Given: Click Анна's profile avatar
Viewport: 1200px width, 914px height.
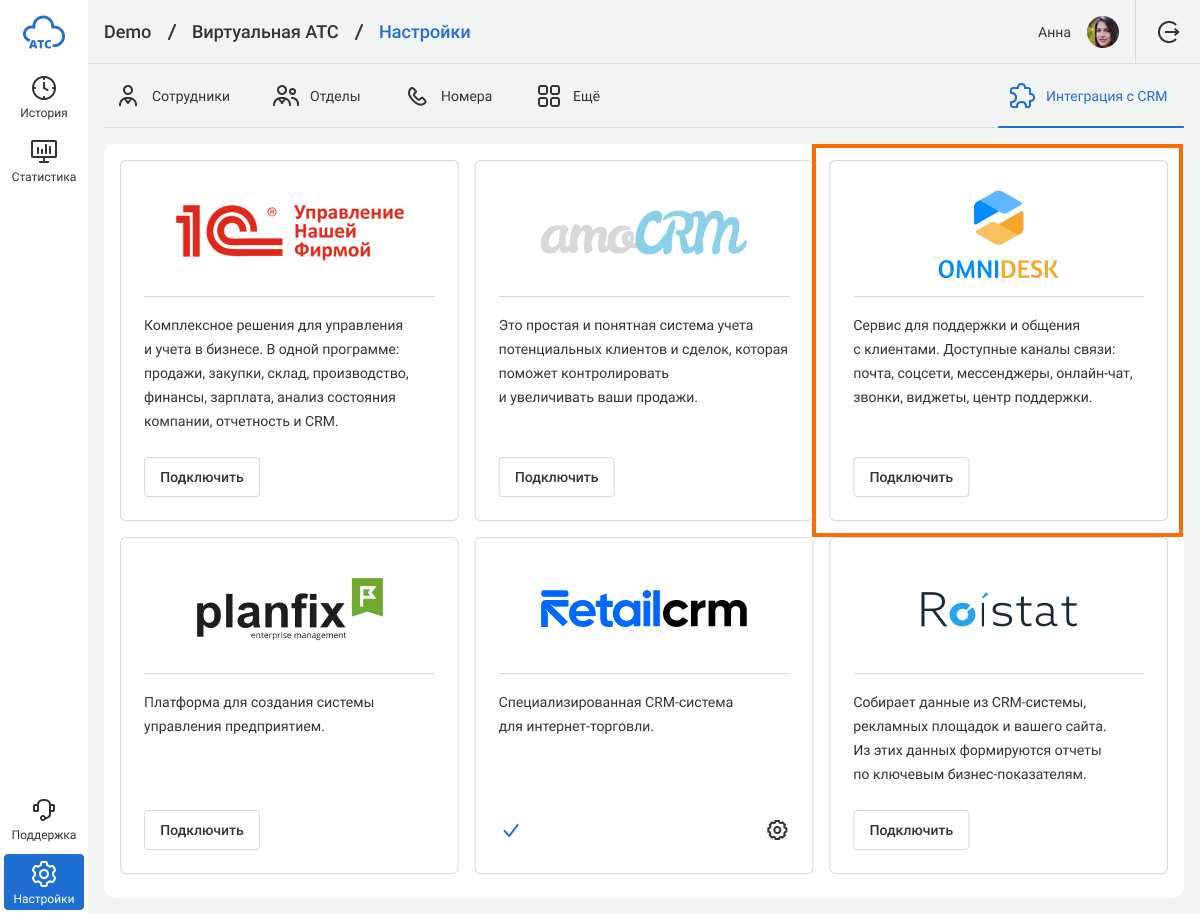Looking at the screenshot, I should pyautogui.click(x=1103, y=32).
